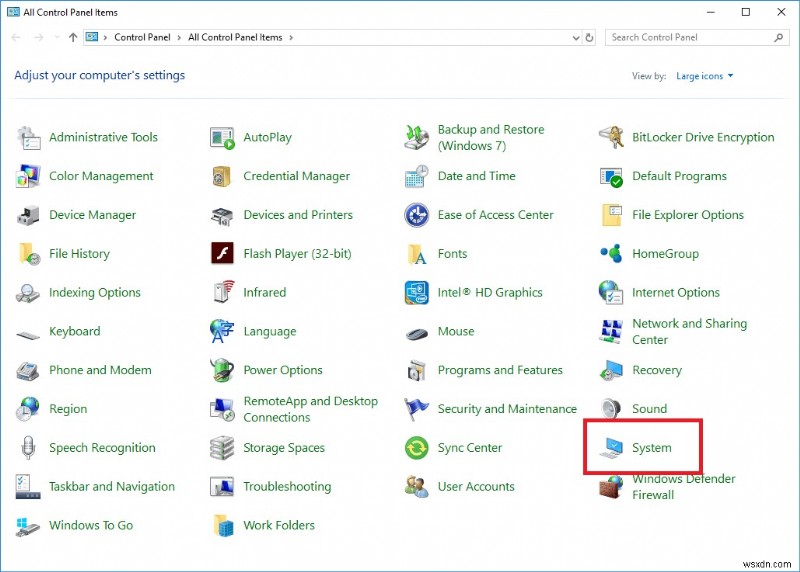Viewport: 800px width, 572px height.
Task: Open Backup and Restore icon
Action: pos(417,138)
